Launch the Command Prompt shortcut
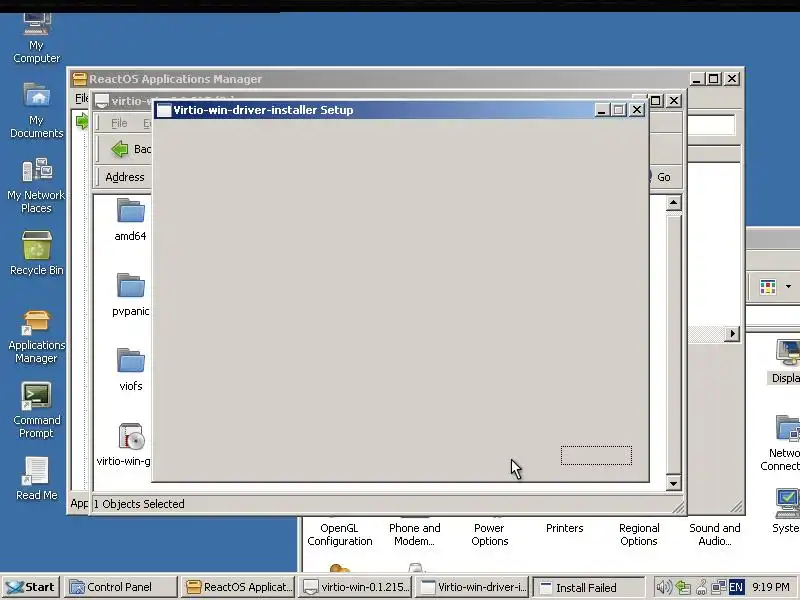Viewport: 800px width, 600px height. coord(37,411)
